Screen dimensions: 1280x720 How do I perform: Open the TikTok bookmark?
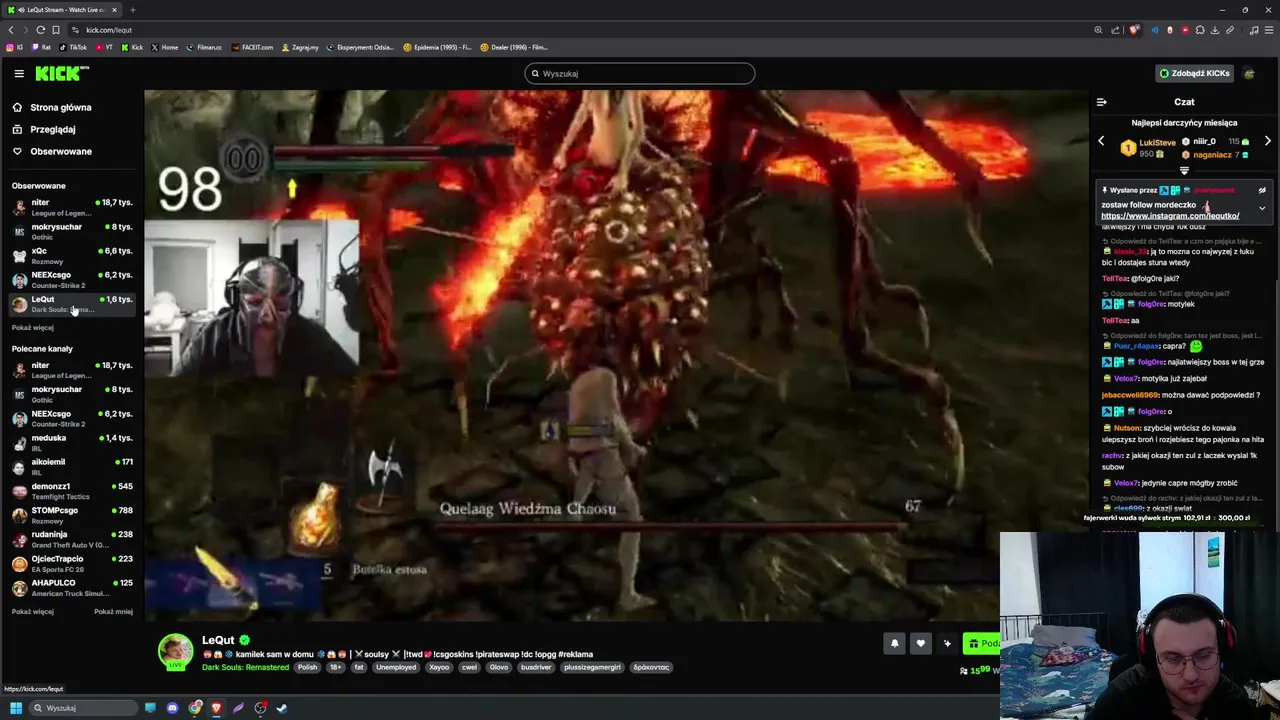pos(73,47)
